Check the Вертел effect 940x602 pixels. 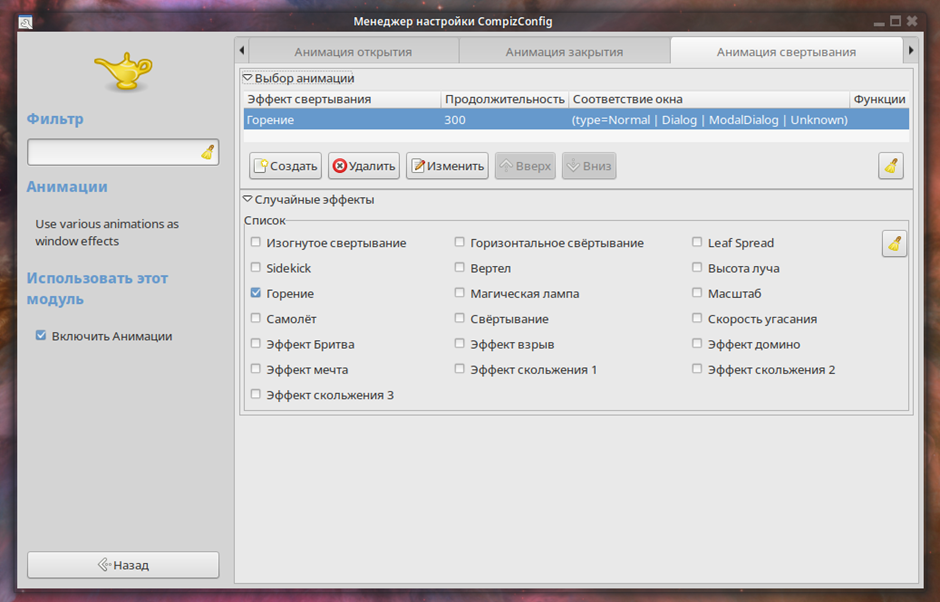click(x=460, y=267)
